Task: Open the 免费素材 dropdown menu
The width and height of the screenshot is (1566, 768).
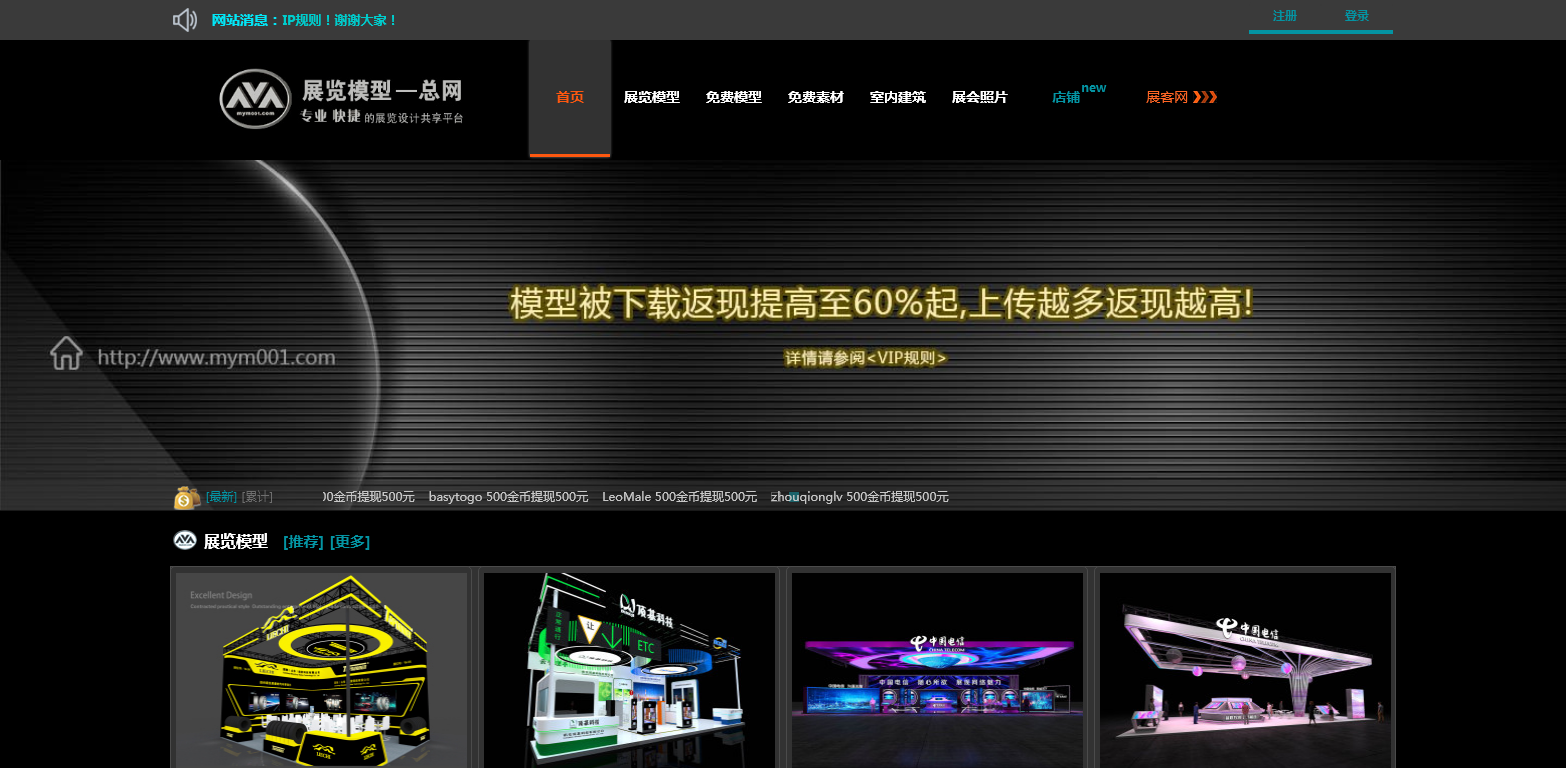Action: click(x=815, y=97)
